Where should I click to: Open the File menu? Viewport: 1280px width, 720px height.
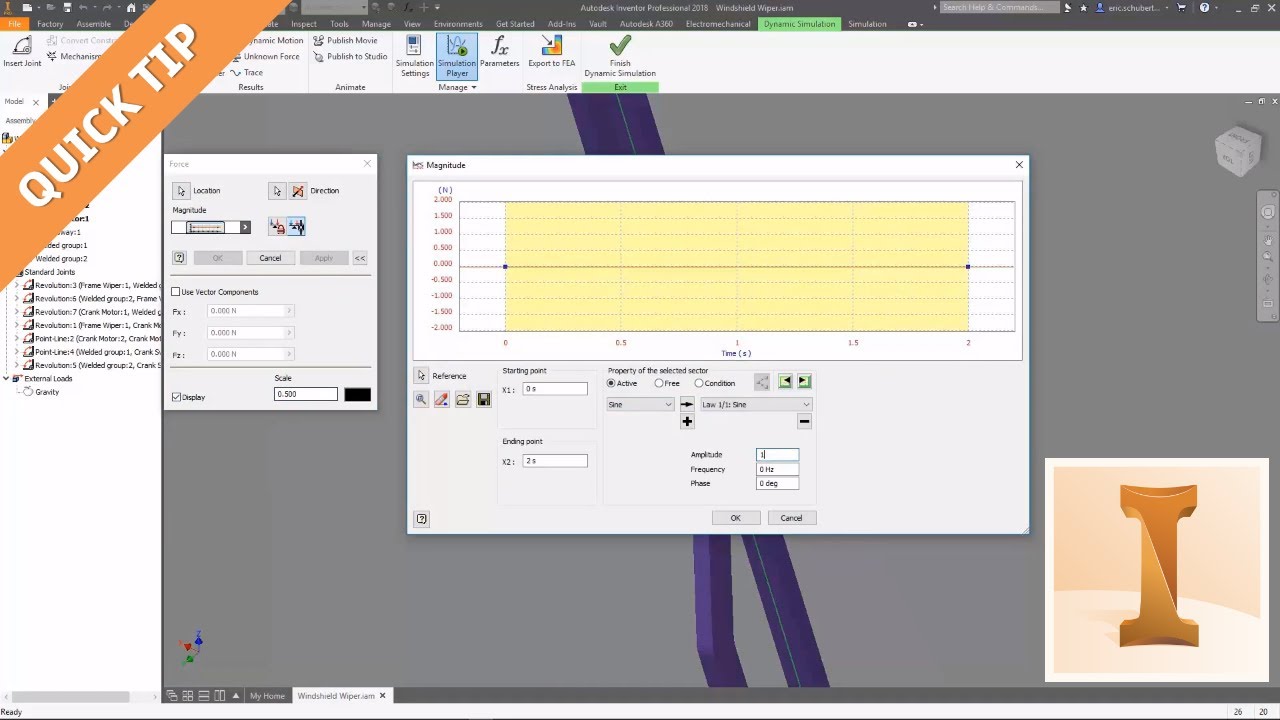coord(14,24)
